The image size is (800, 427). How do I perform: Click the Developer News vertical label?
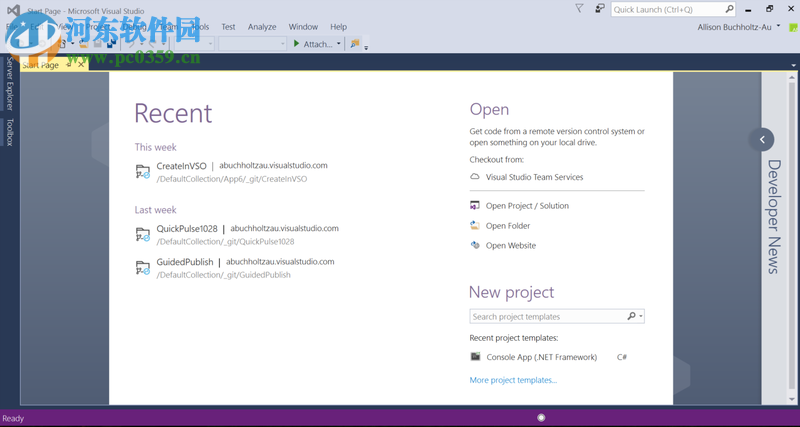[774, 217]
